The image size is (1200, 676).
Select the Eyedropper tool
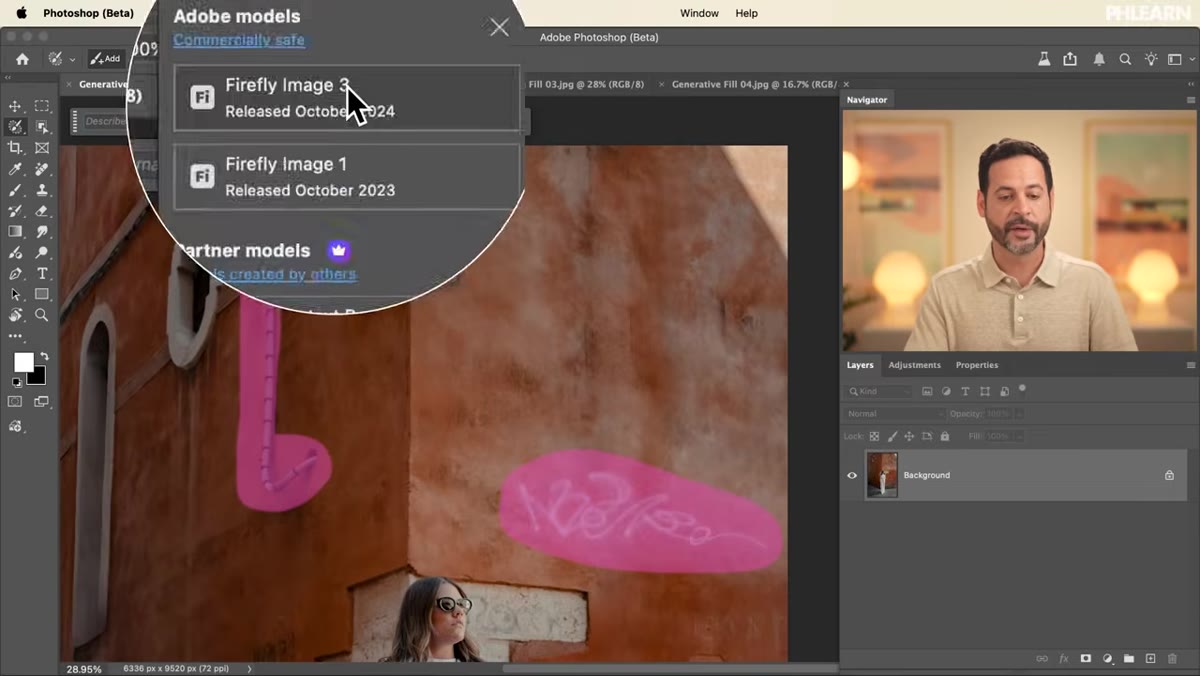pyautogui.click(x=15, y=169)
